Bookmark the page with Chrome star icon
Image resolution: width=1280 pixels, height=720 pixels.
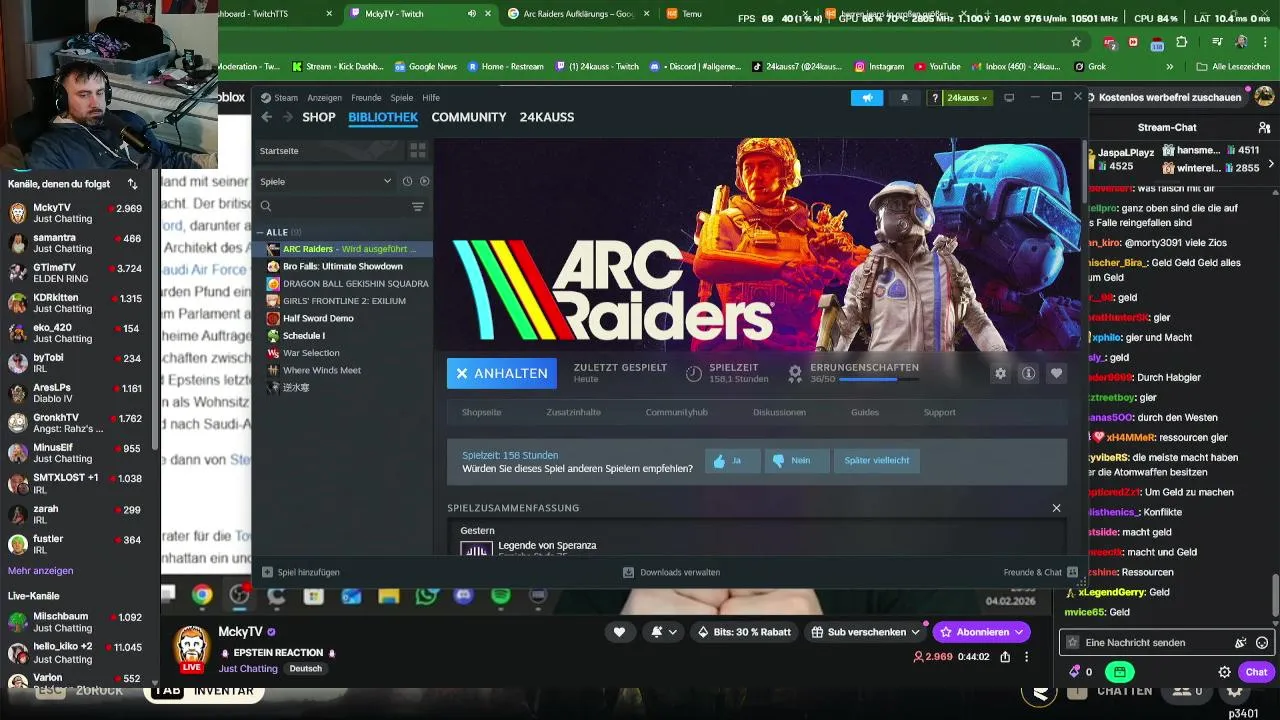[x=1076, y=42]
